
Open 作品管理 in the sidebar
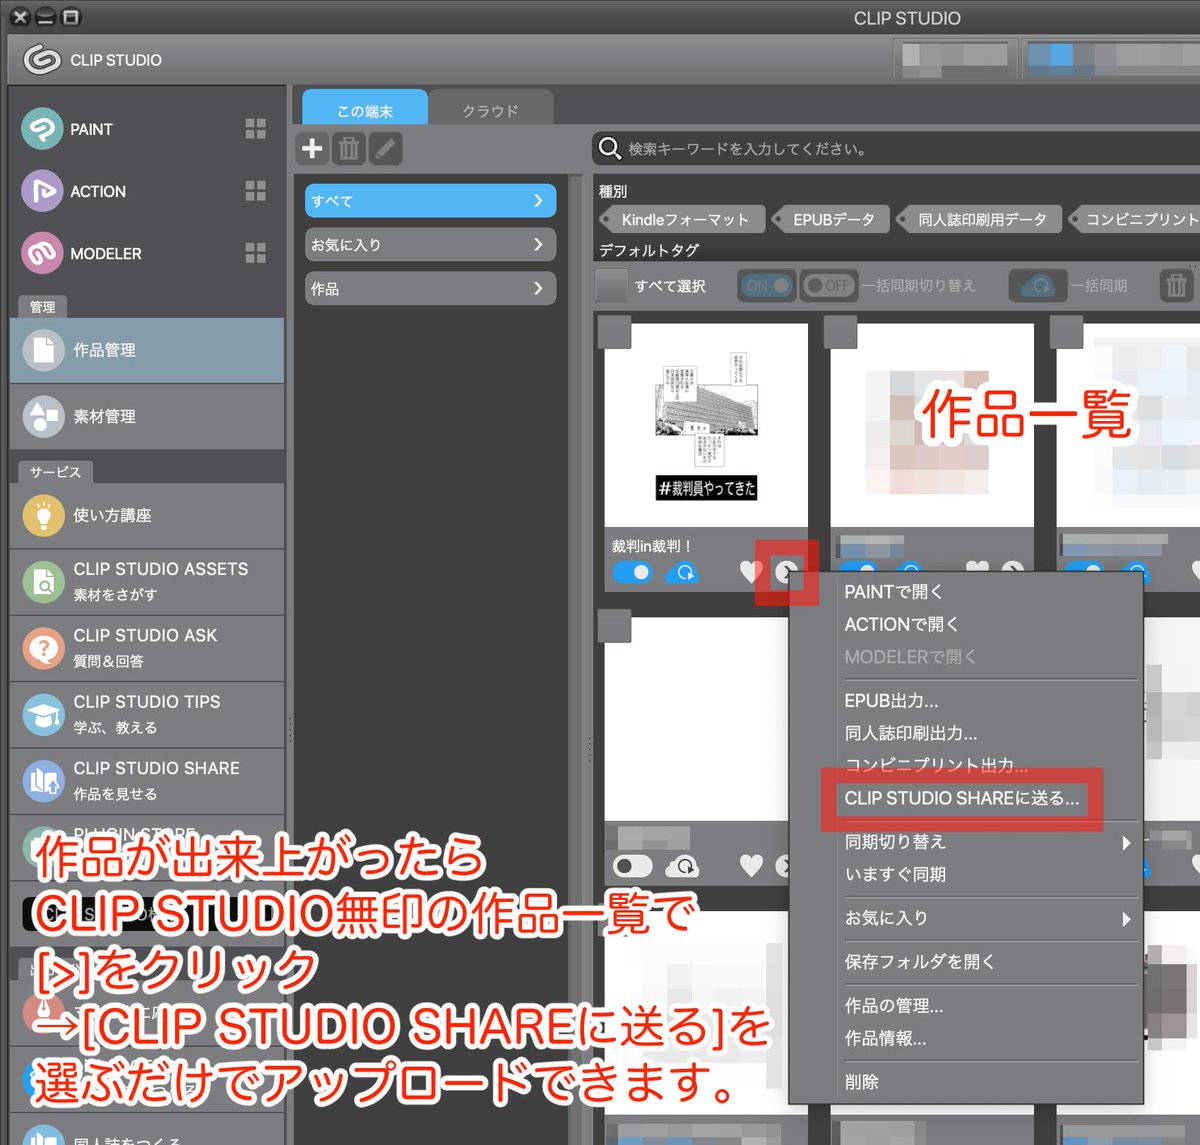tap(147, 350)
